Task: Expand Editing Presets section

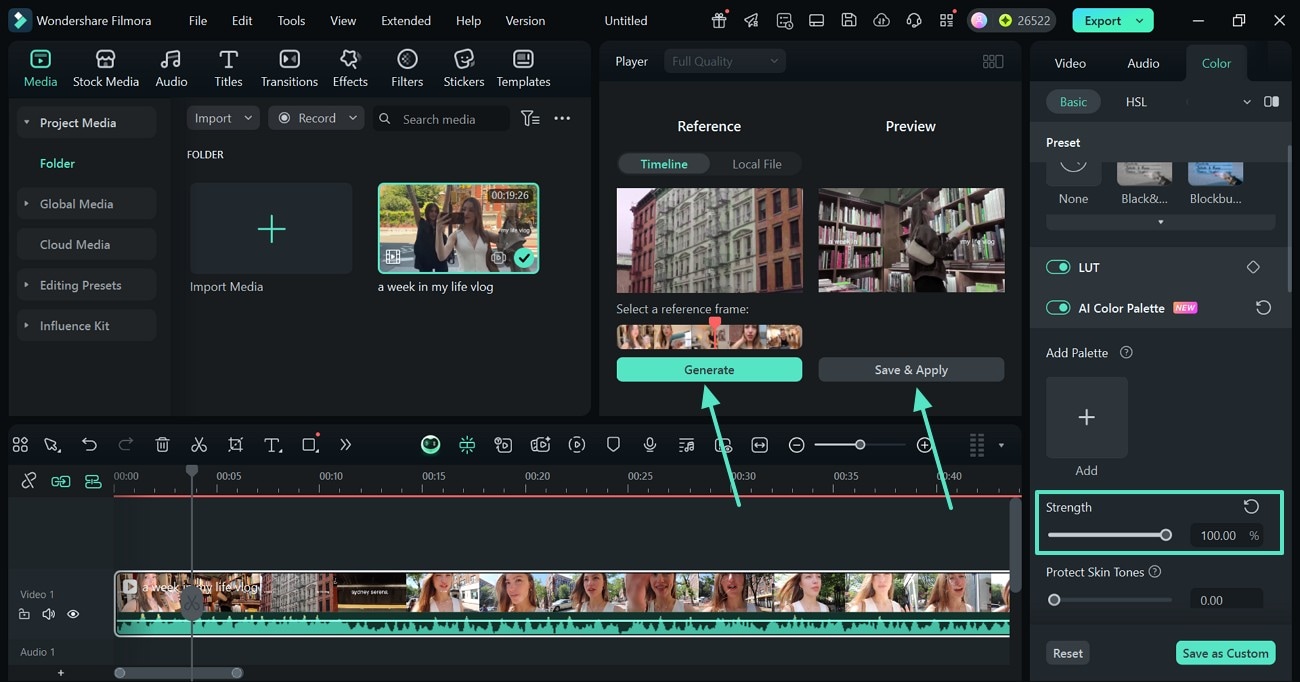Action: pos(27,285)
